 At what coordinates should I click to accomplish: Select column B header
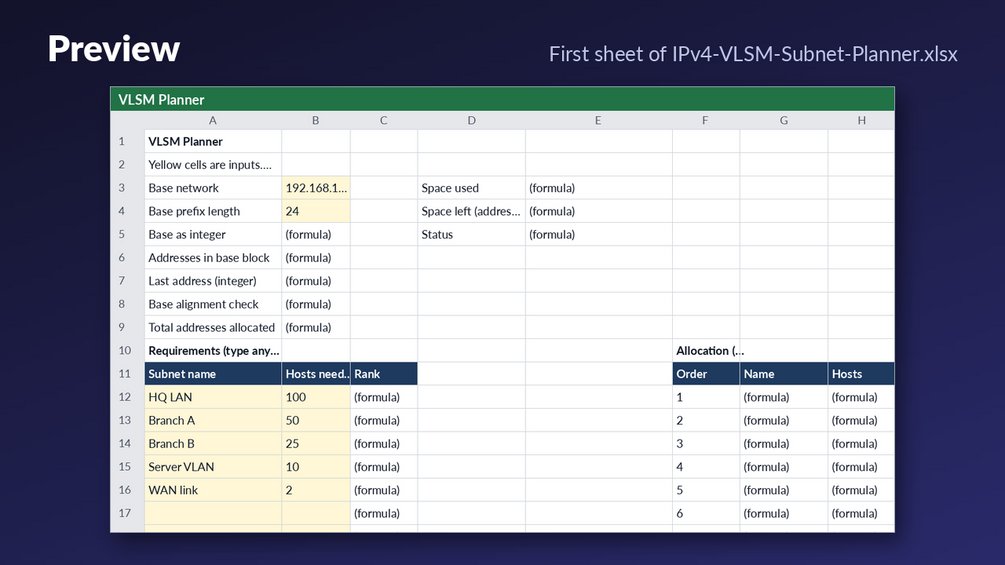coord(315,120)
